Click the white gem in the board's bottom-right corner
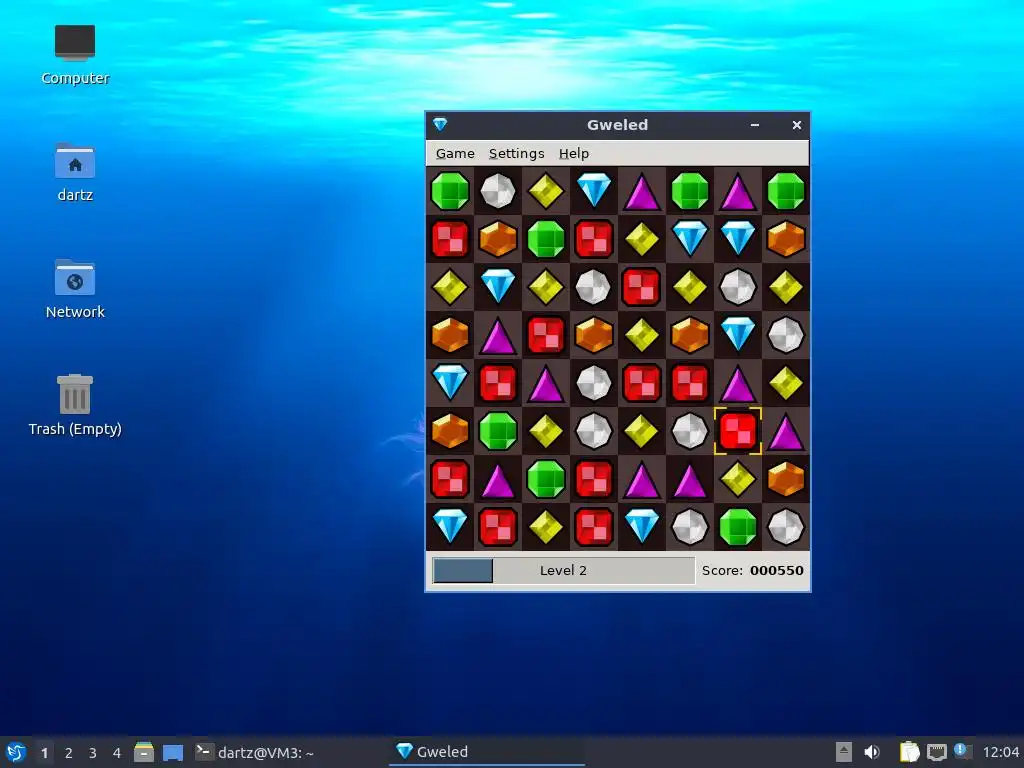1024x768 pixels. (x=786, y=526)
